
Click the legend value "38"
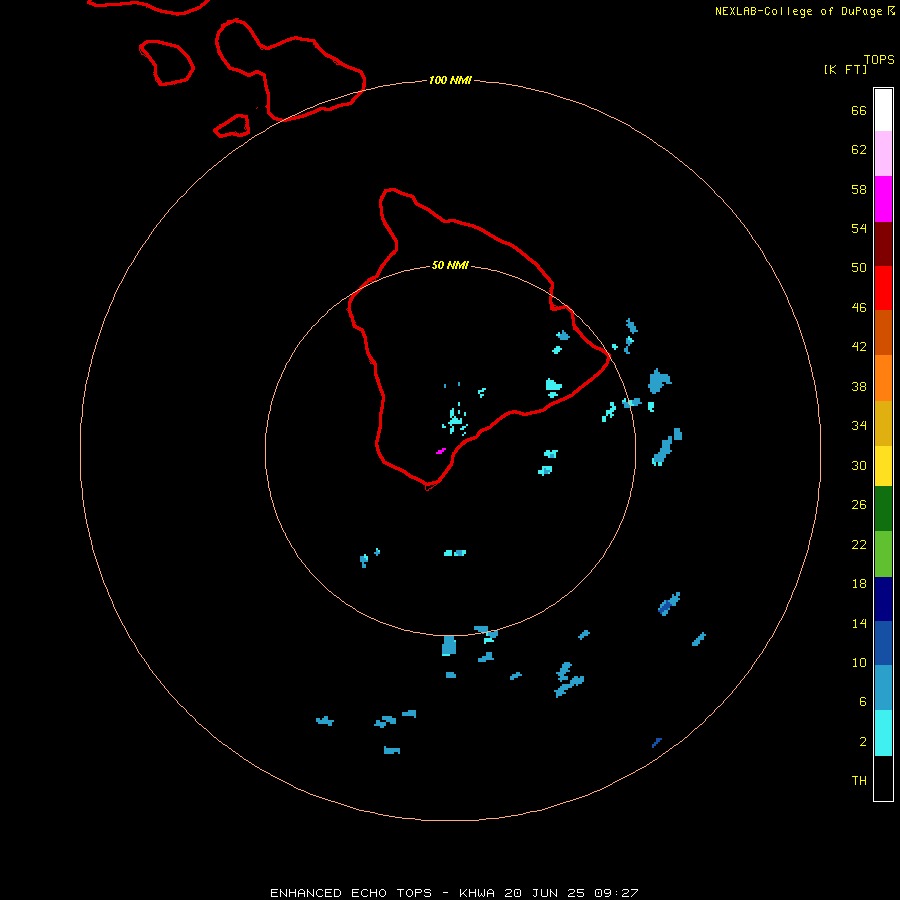coord(859,387)
